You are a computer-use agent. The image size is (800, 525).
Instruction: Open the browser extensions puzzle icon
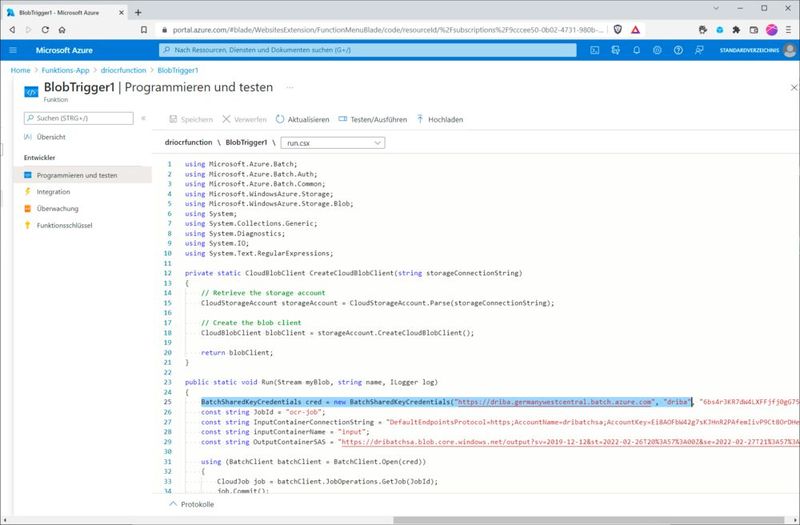(x=736, y=30)
